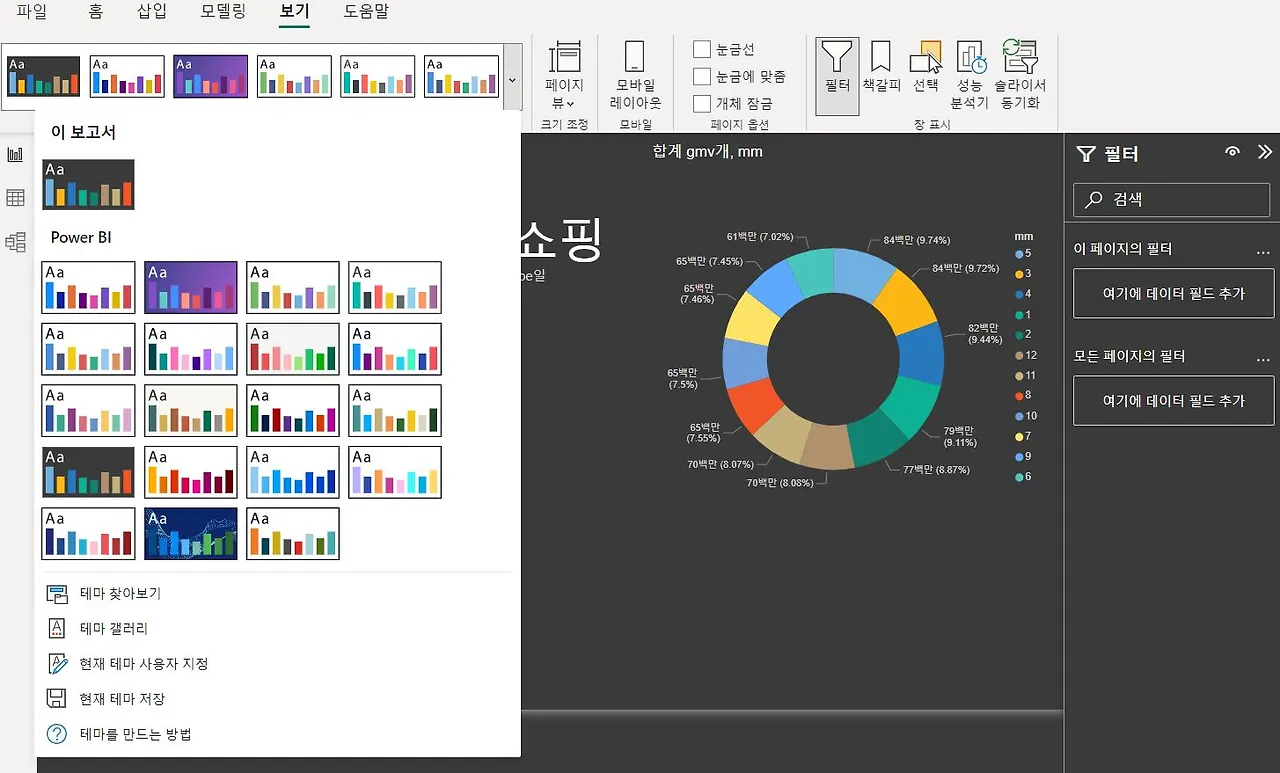Open the 도움말 tab
Image resolution: width=1280 pixels, height=773 pixels.
point(366,12)
